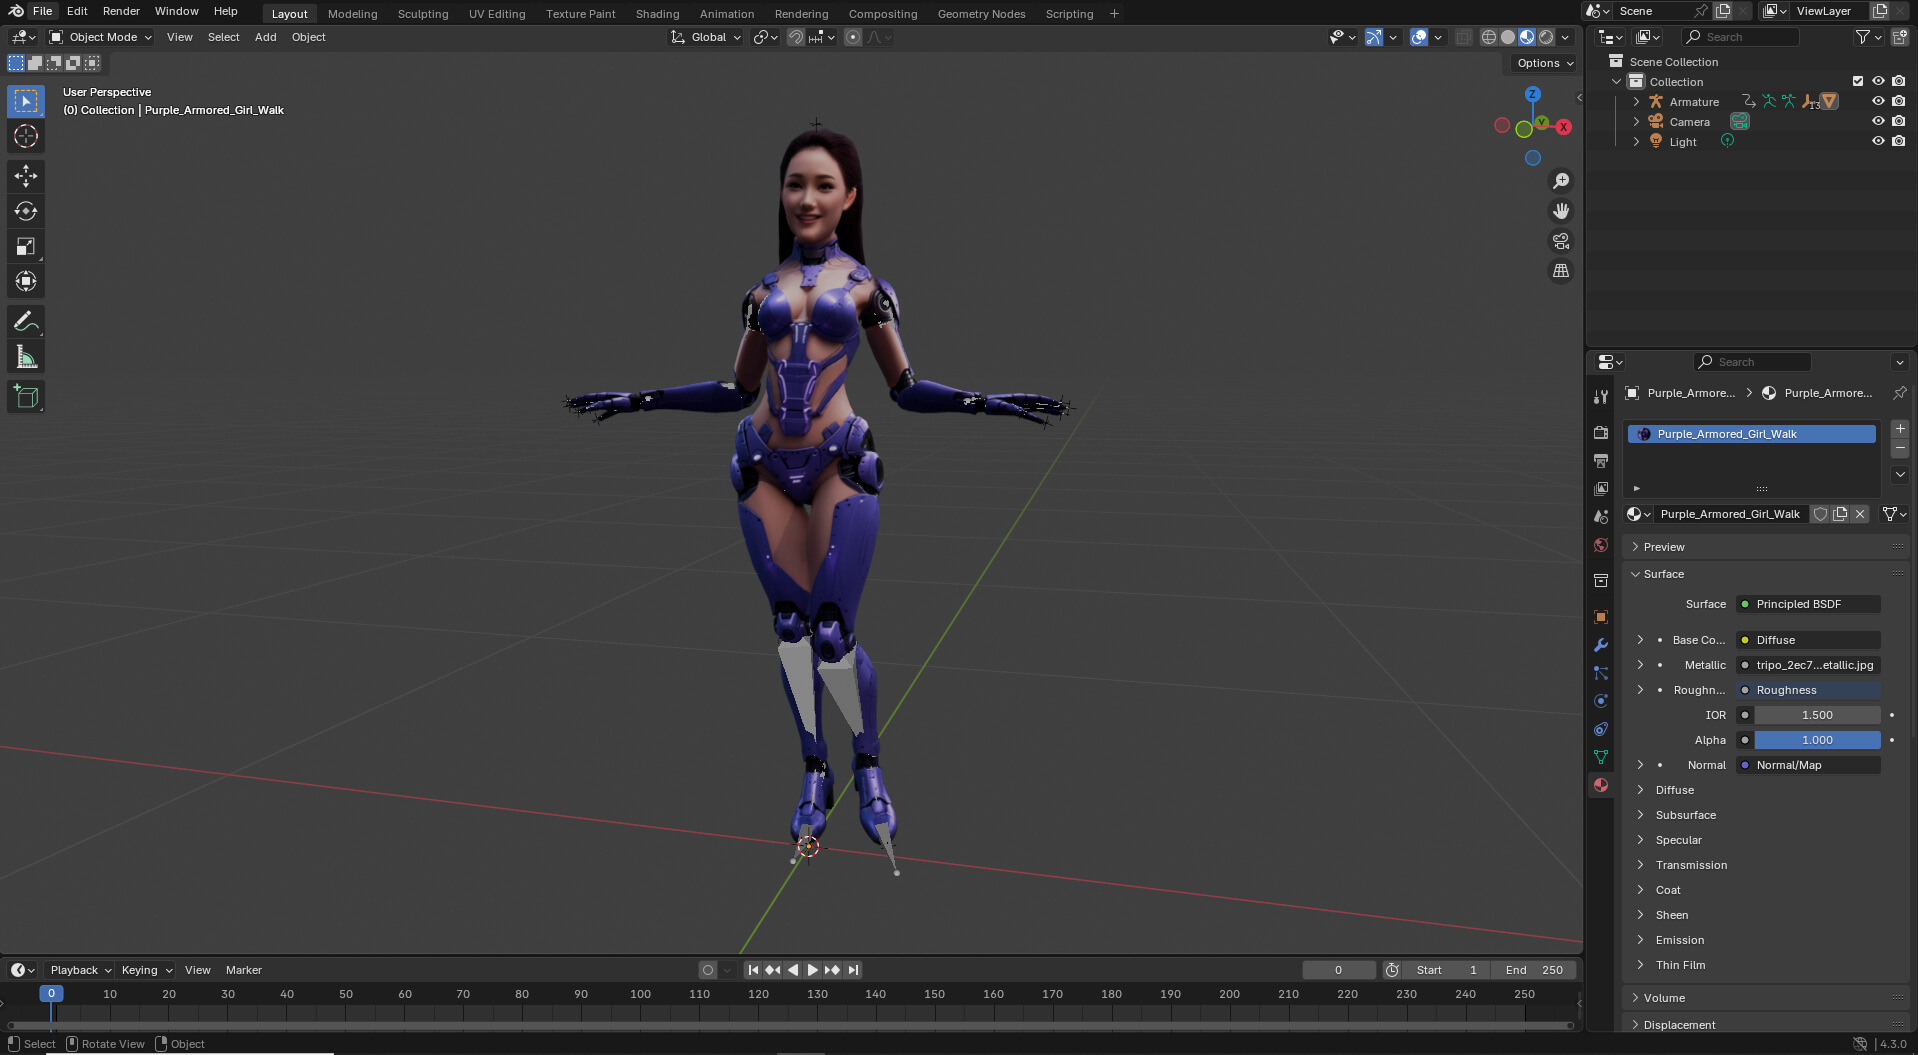This screenshot has height=1055, width=1918.
Task: Activate the Scale tool
Action: [26, 246]
